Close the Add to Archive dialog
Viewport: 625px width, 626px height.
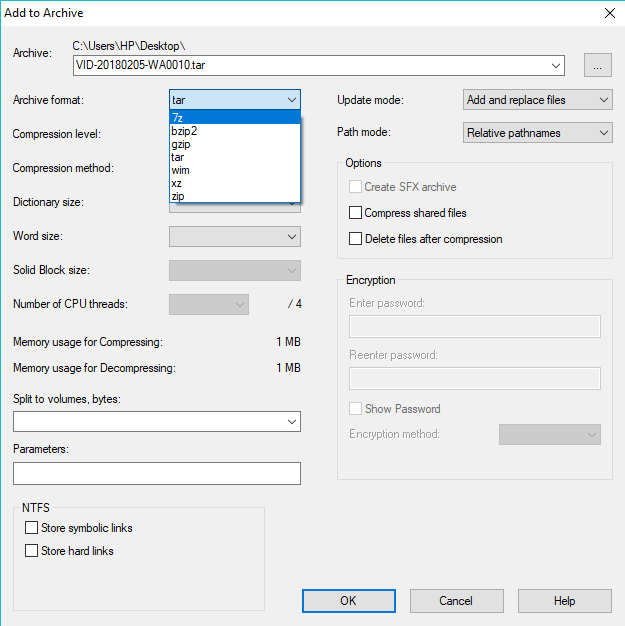point(609,13)
